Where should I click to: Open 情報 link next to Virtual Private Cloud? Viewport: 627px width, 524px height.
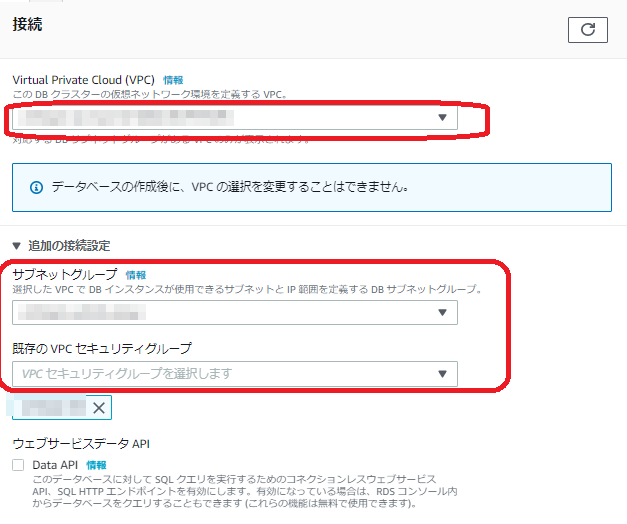[x=173, y=80]
